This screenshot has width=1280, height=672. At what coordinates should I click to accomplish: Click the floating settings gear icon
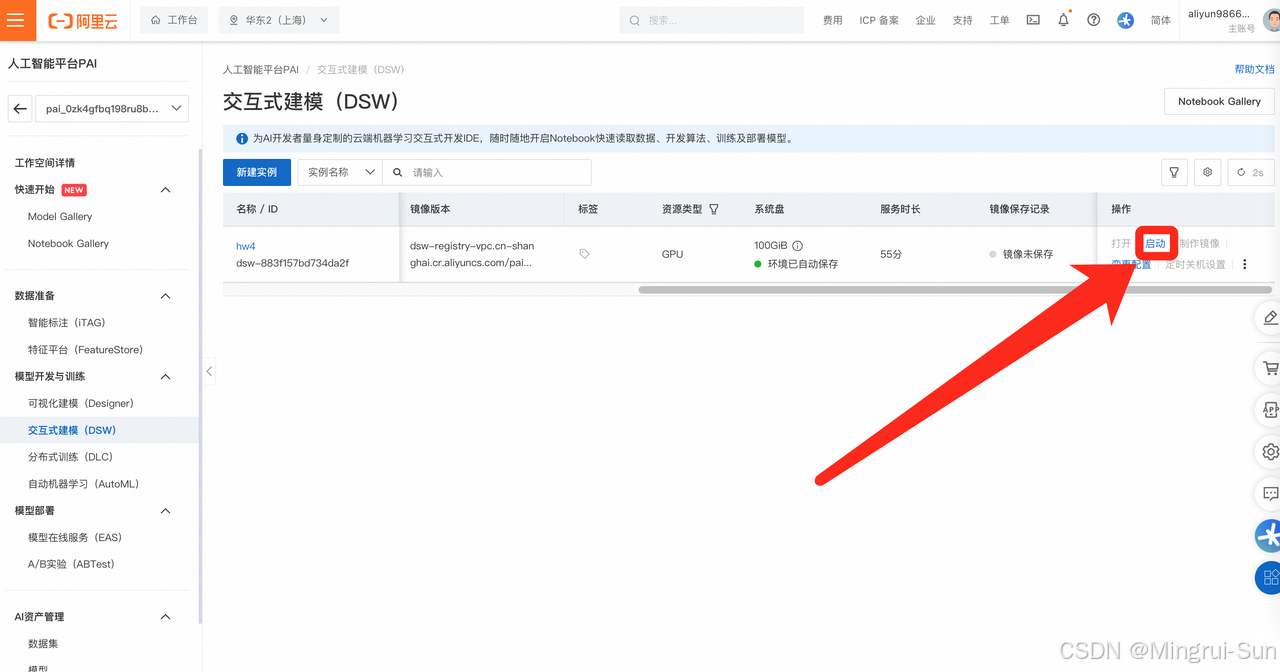[1269, 451]
